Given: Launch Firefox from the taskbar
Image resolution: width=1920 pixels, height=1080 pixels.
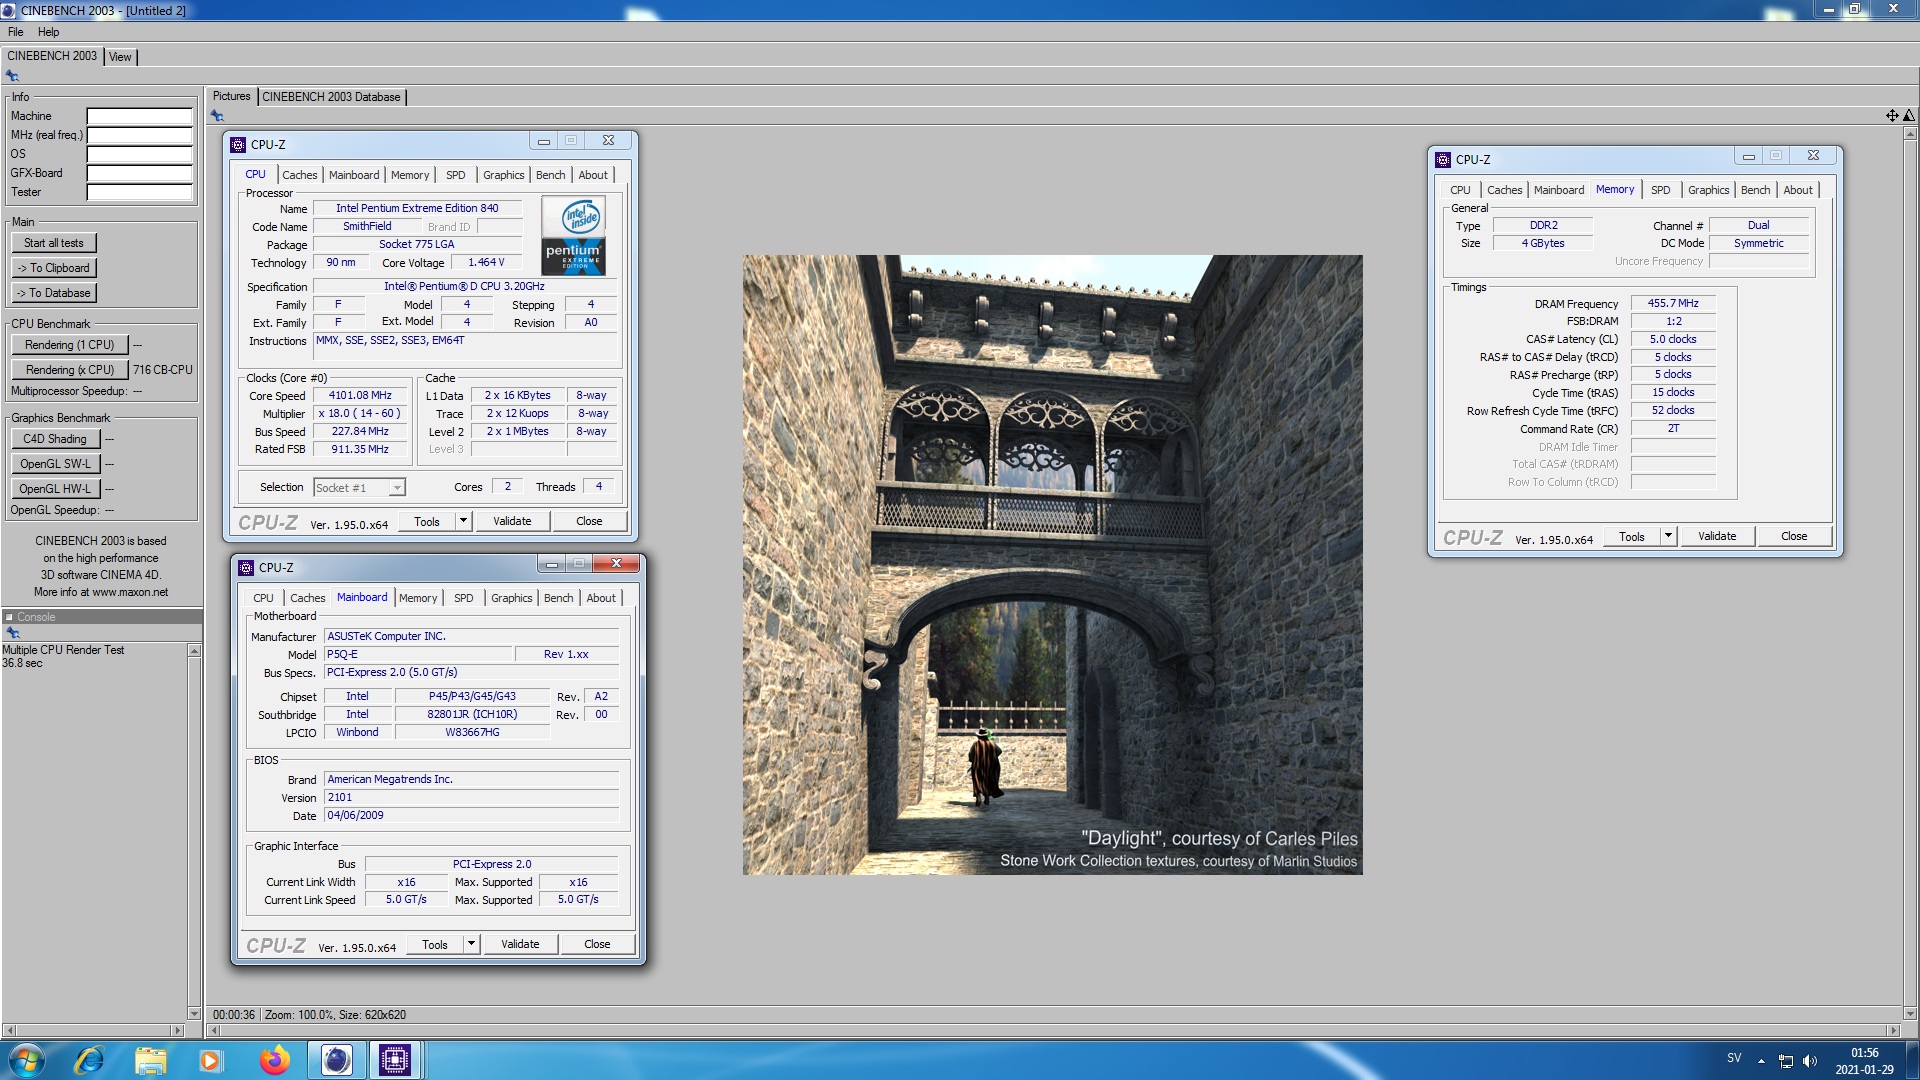Looking at the screenshot, I should [x=274, y=1060].
